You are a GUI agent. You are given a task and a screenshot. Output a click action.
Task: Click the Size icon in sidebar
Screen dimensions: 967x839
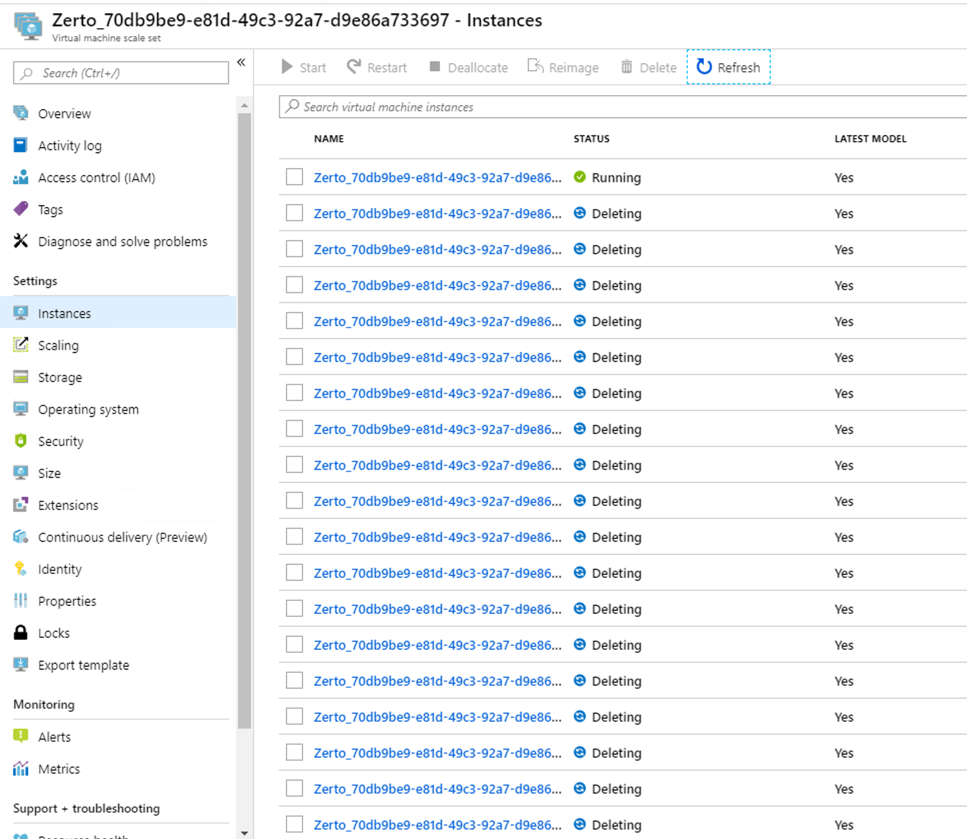pos(20,473)
